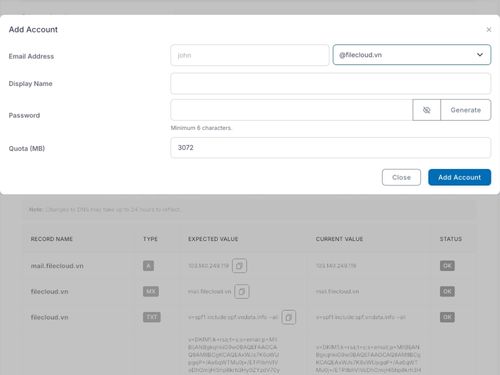500x375 pixels.
Task: Click the RECORD NAME column header
Action: 52,239
